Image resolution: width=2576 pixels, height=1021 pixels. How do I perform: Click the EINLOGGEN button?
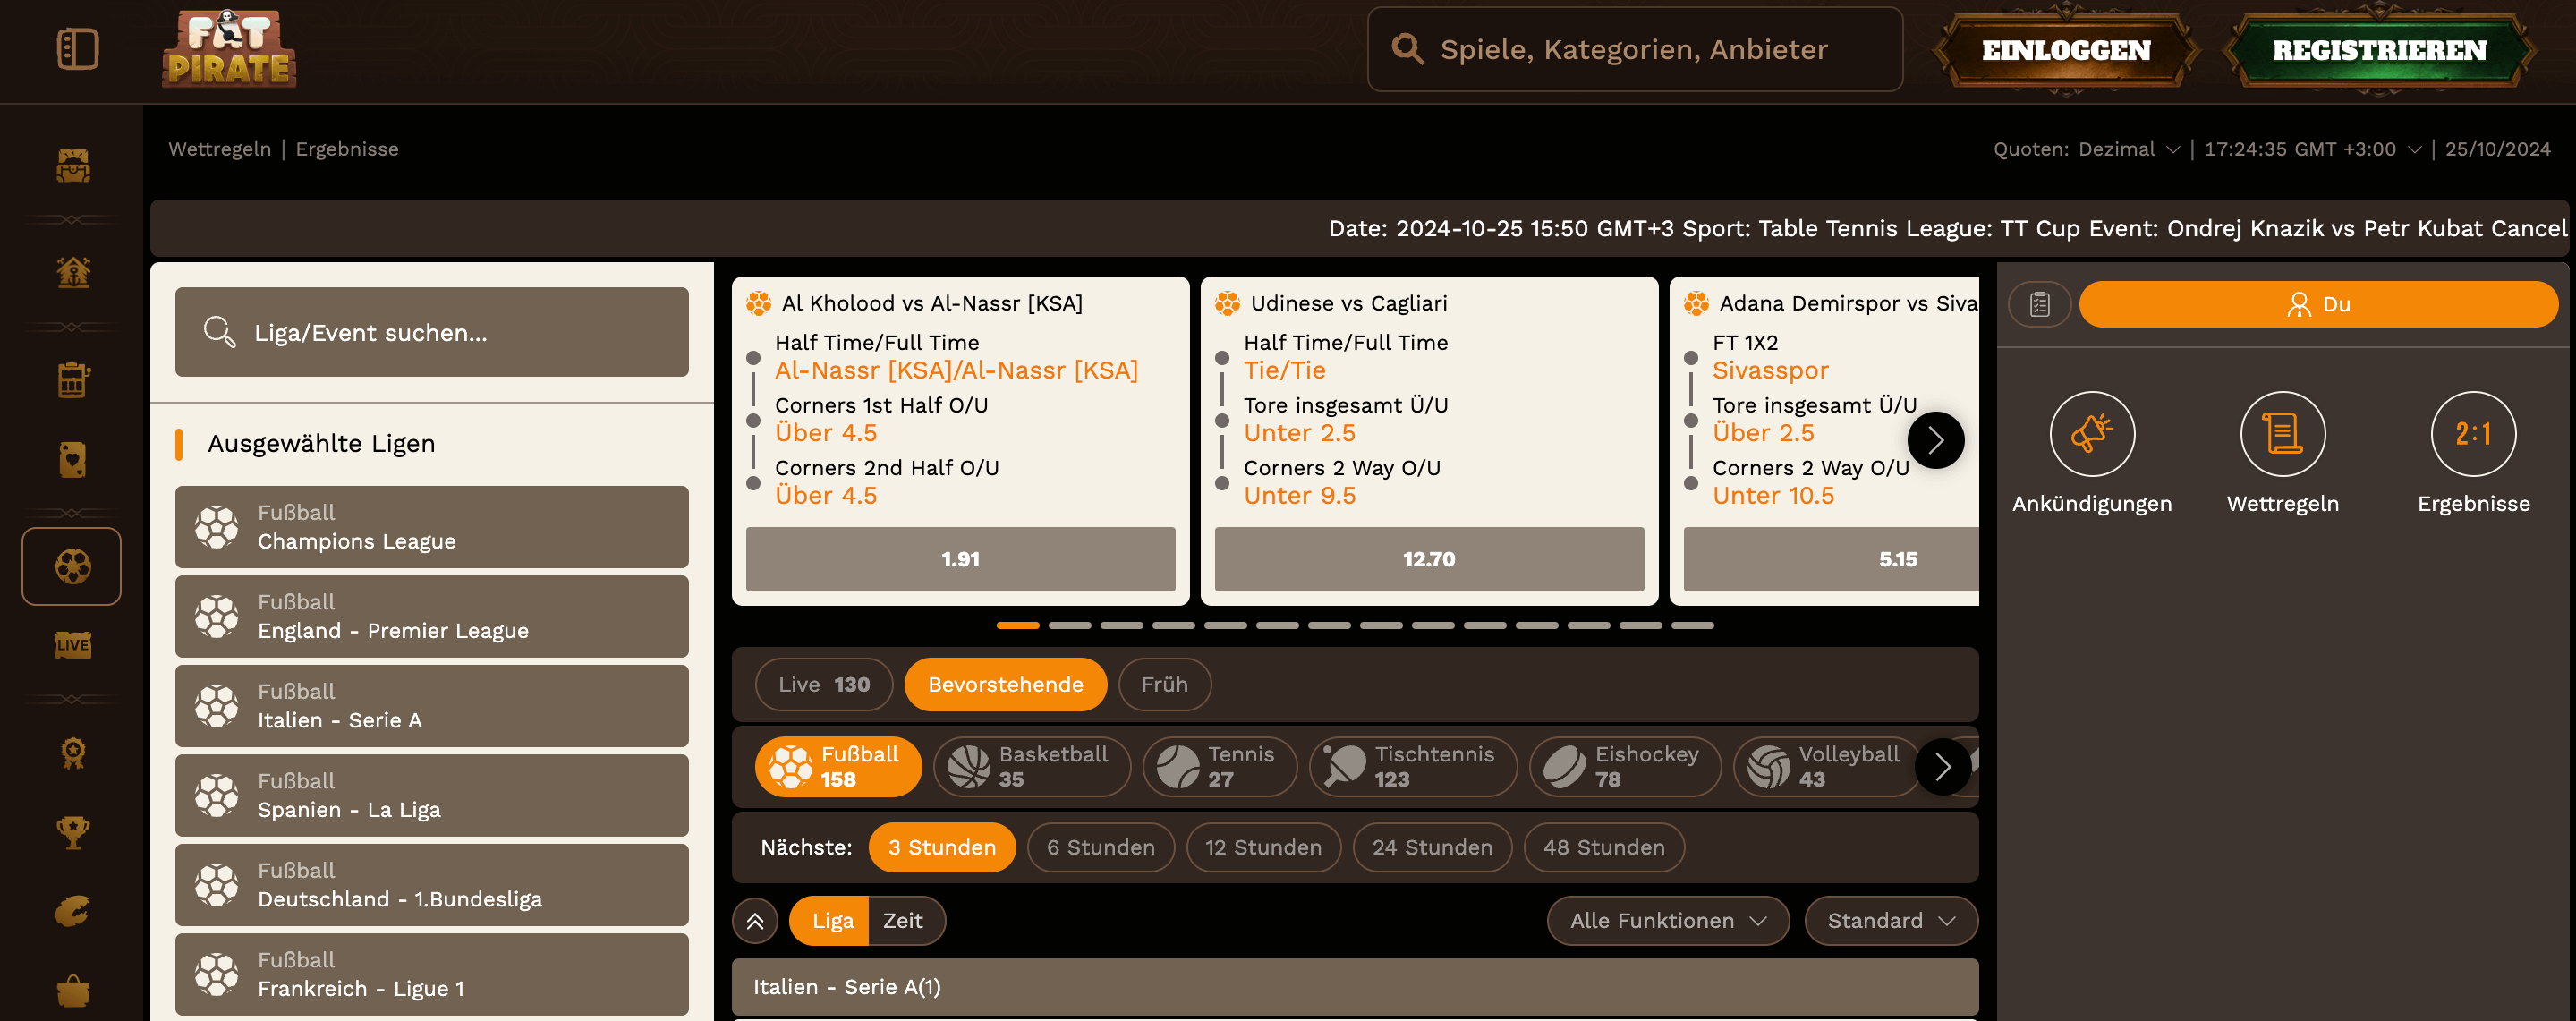point(2065,50)
